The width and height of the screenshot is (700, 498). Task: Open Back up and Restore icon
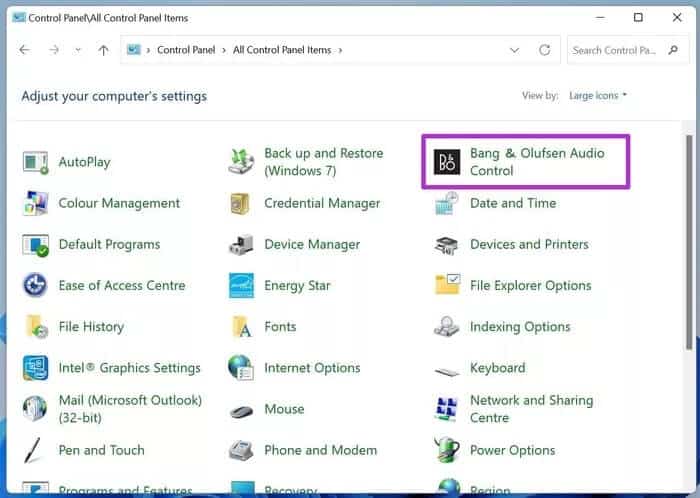click(x=241, y=162)
